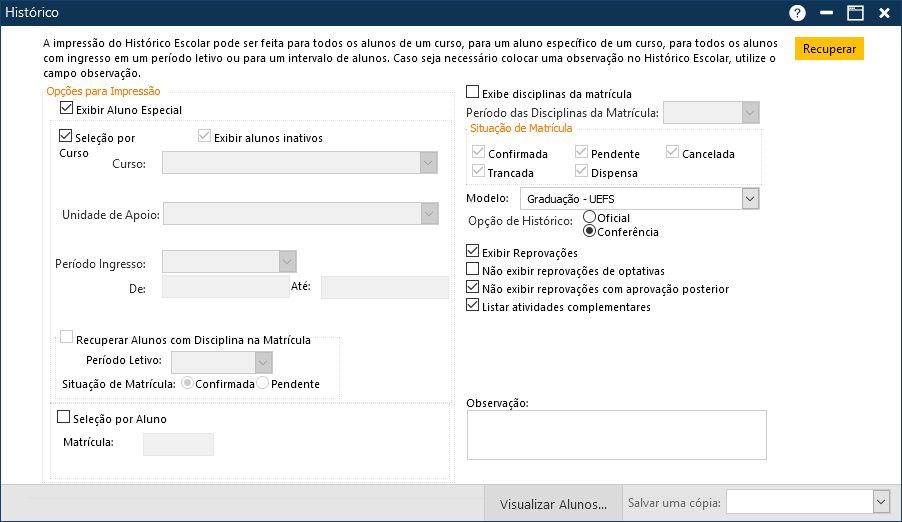Open the Curso combo box

[x=428, y=163]
